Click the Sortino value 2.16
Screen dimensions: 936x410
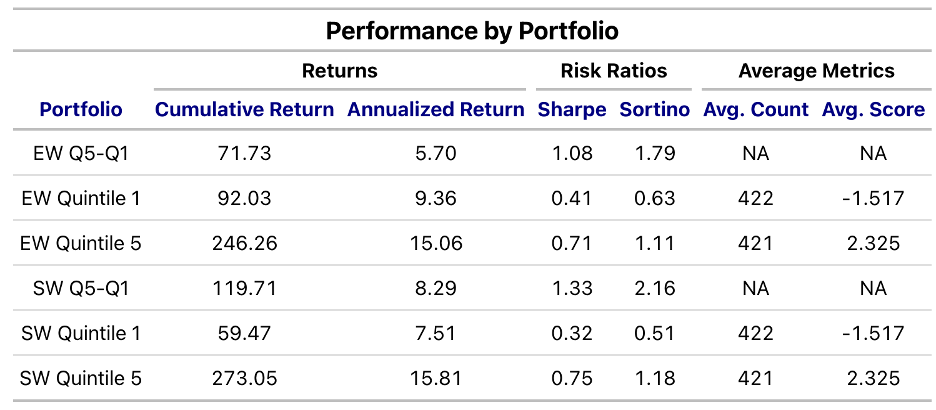(655, 288)
